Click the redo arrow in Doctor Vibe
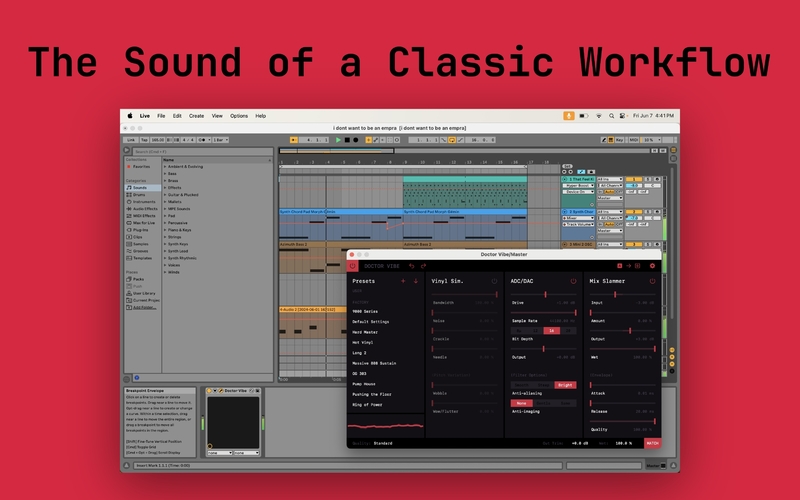Screen dimensions: 800x500 click(423, 266)
